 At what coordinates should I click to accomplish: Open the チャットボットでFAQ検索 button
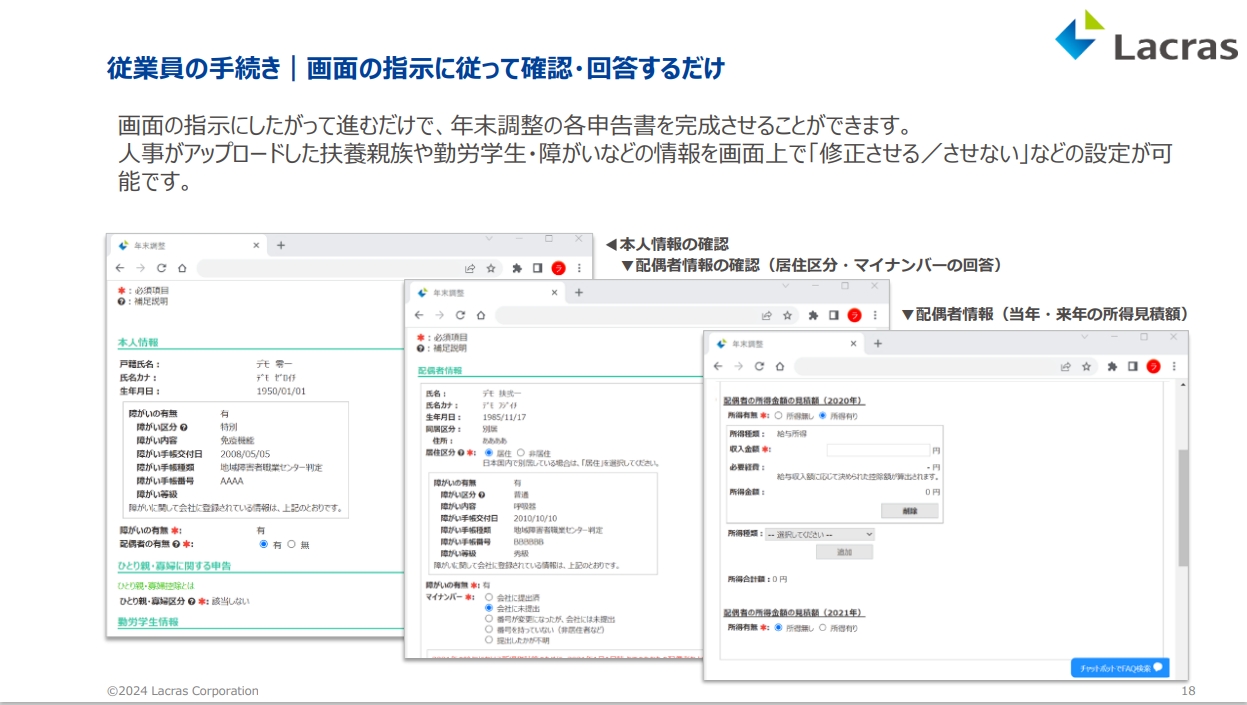point(1118,668)
